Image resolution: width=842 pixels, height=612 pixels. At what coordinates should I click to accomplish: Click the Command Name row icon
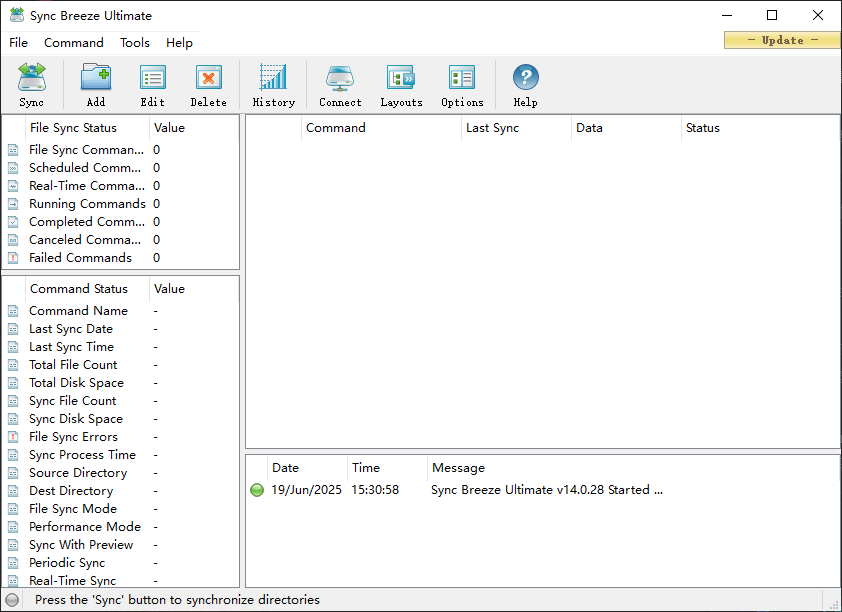pos(13,311)
